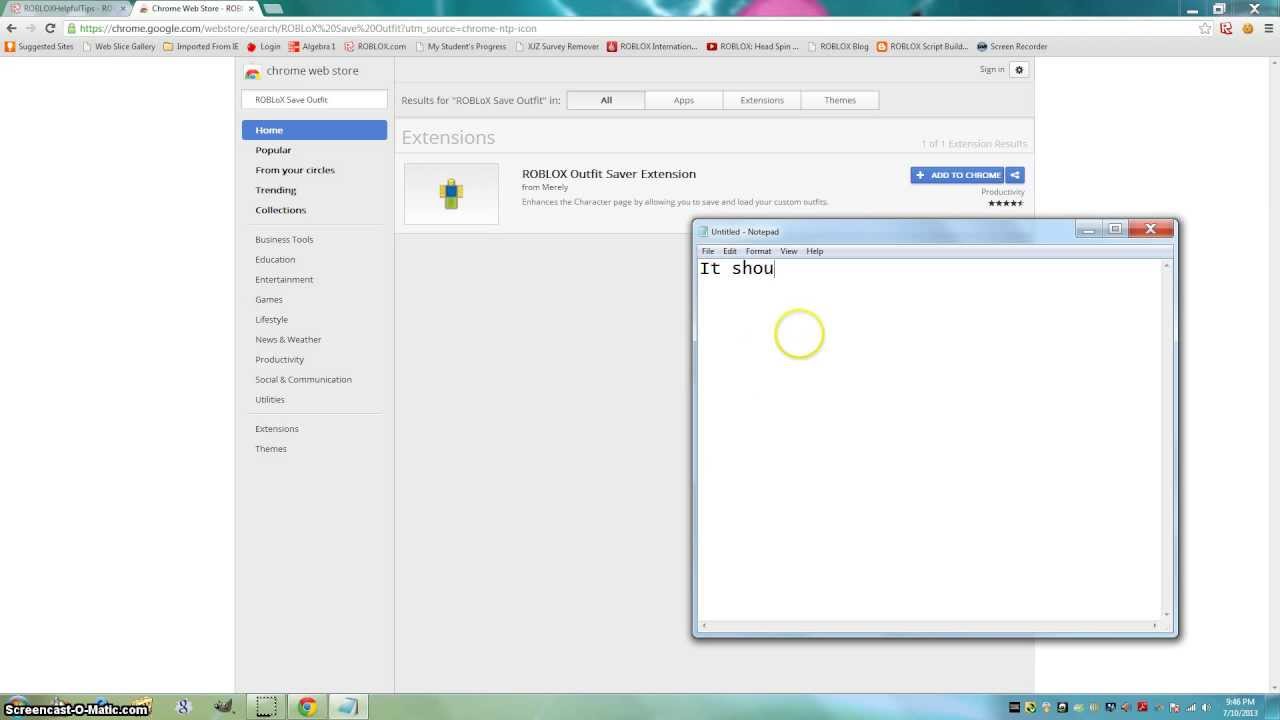
Task: Open Education category
Action: click(x=275, y=260)
